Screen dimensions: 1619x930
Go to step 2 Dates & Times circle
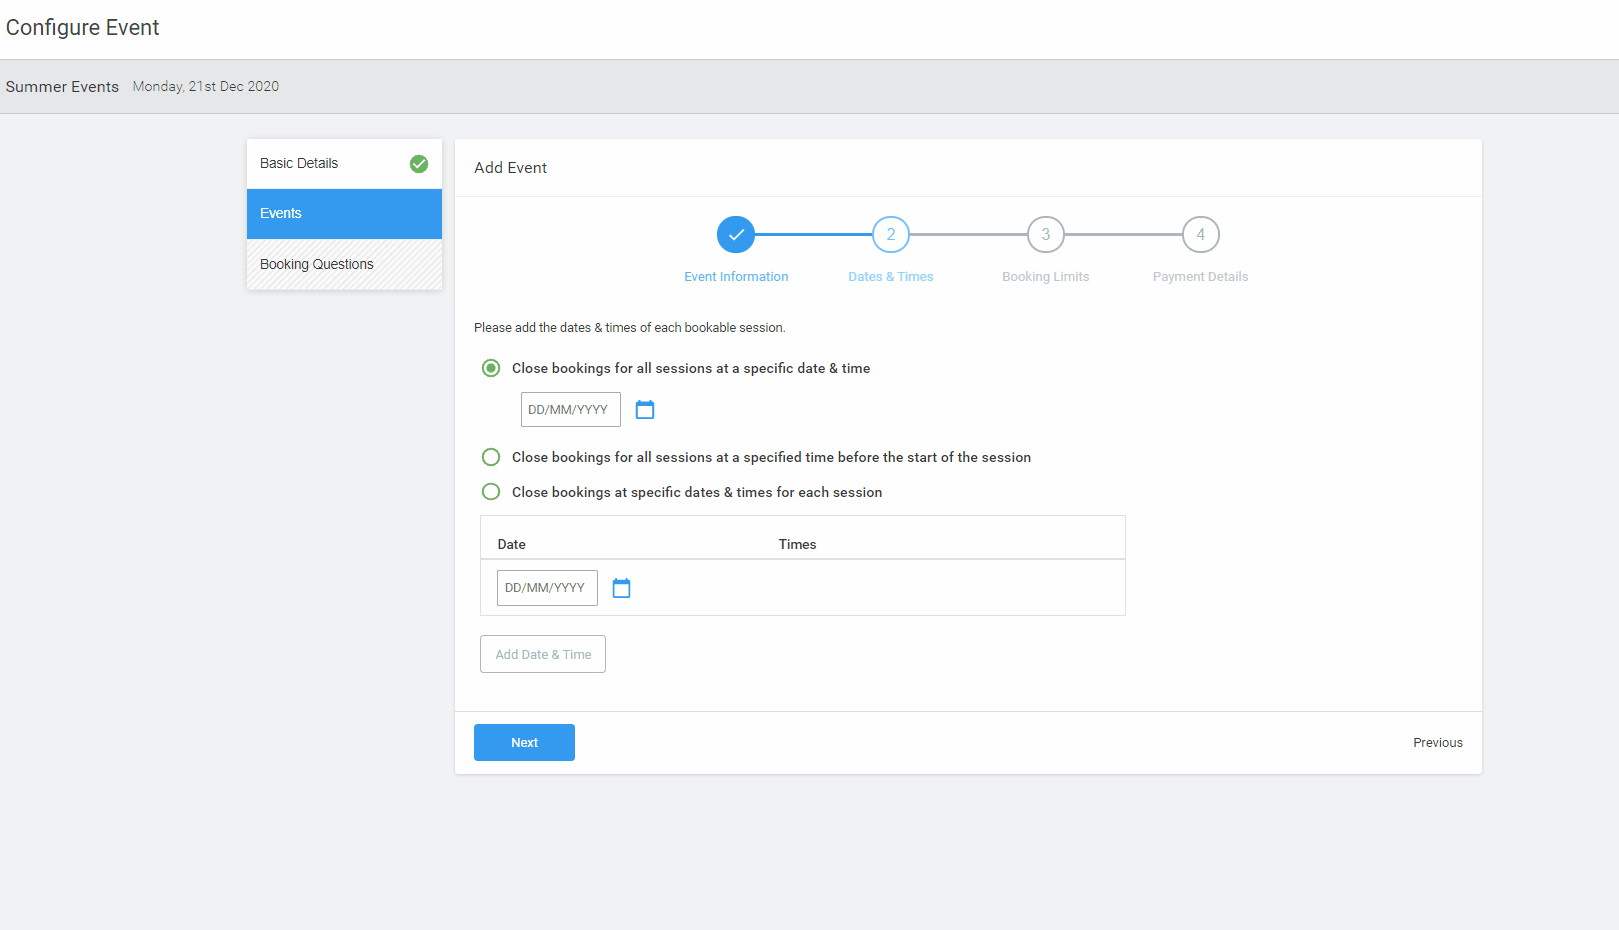click(x=891, y=235)
